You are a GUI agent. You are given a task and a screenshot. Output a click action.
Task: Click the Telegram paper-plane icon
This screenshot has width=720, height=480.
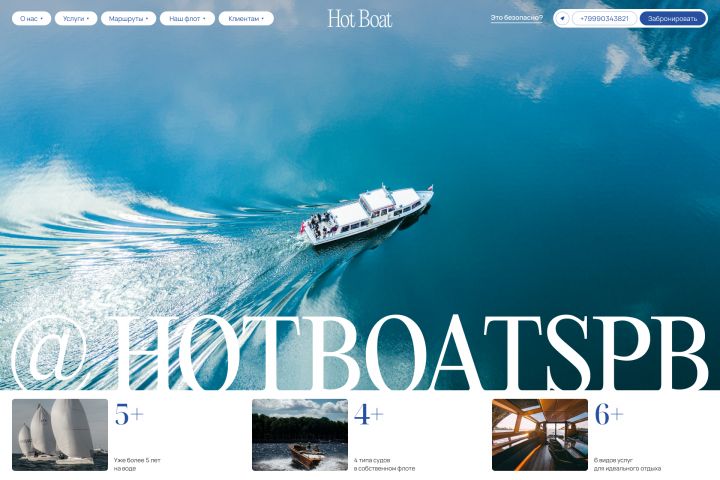click(562, 19)
